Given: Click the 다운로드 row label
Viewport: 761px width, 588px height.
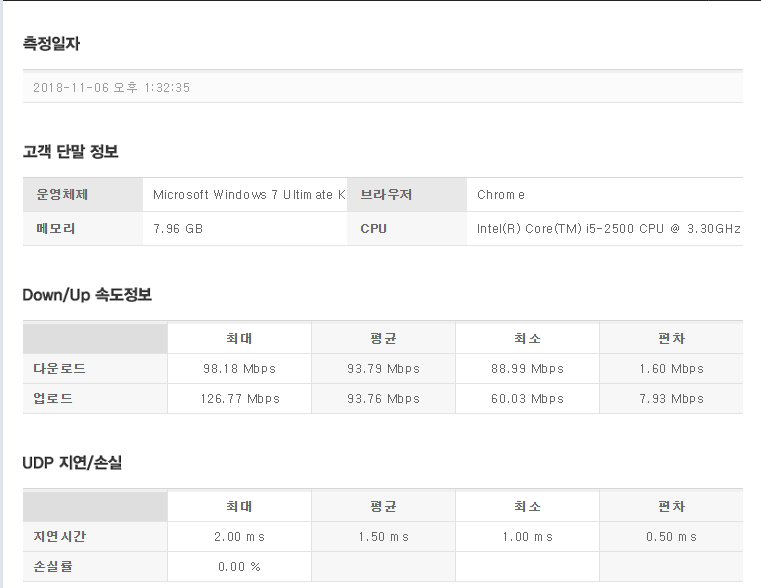Looking at the screenshot, I should pos(59,369).
